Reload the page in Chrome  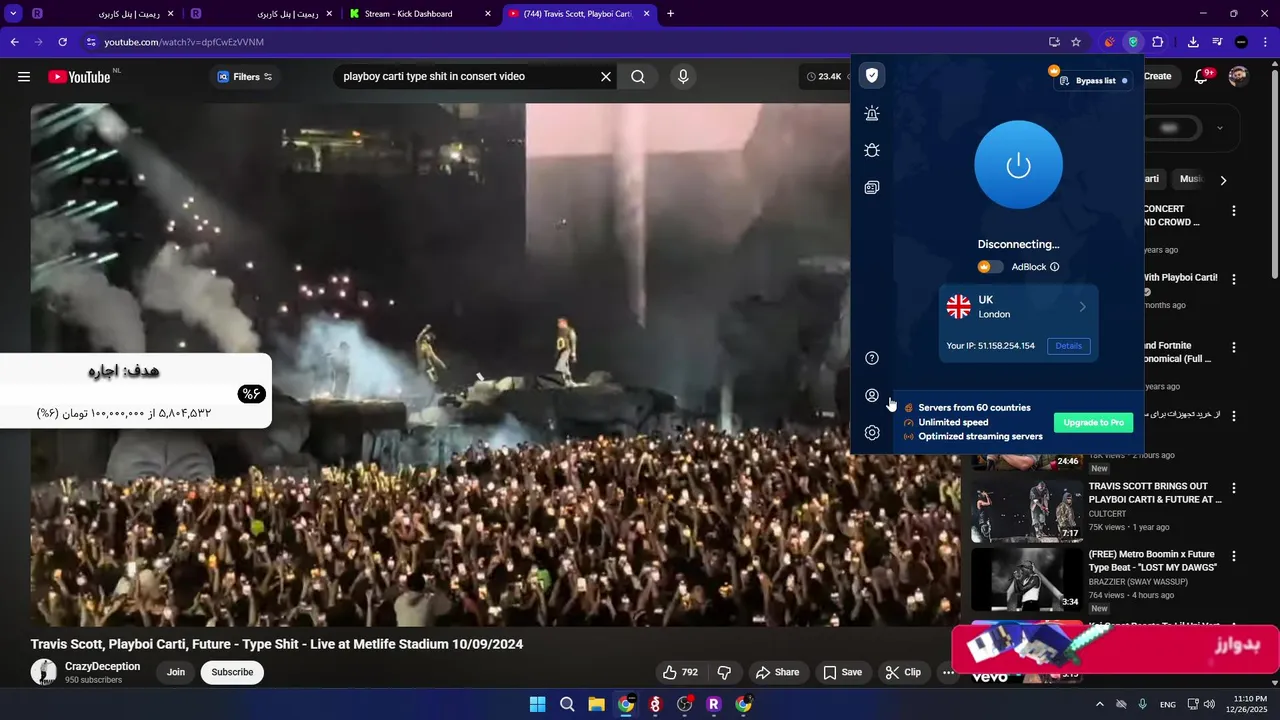click(63, 42)
